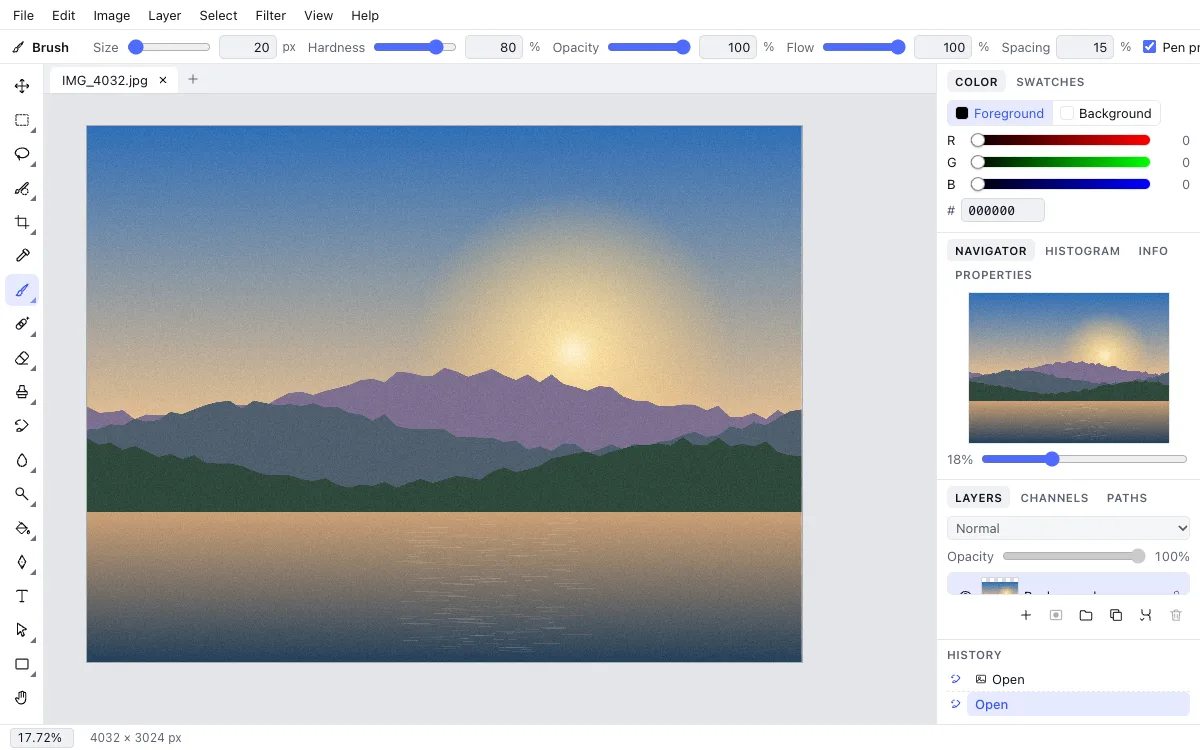Add a new layer with the plus icon
The image size is (1200, 750).
[x=1026, y=615]
